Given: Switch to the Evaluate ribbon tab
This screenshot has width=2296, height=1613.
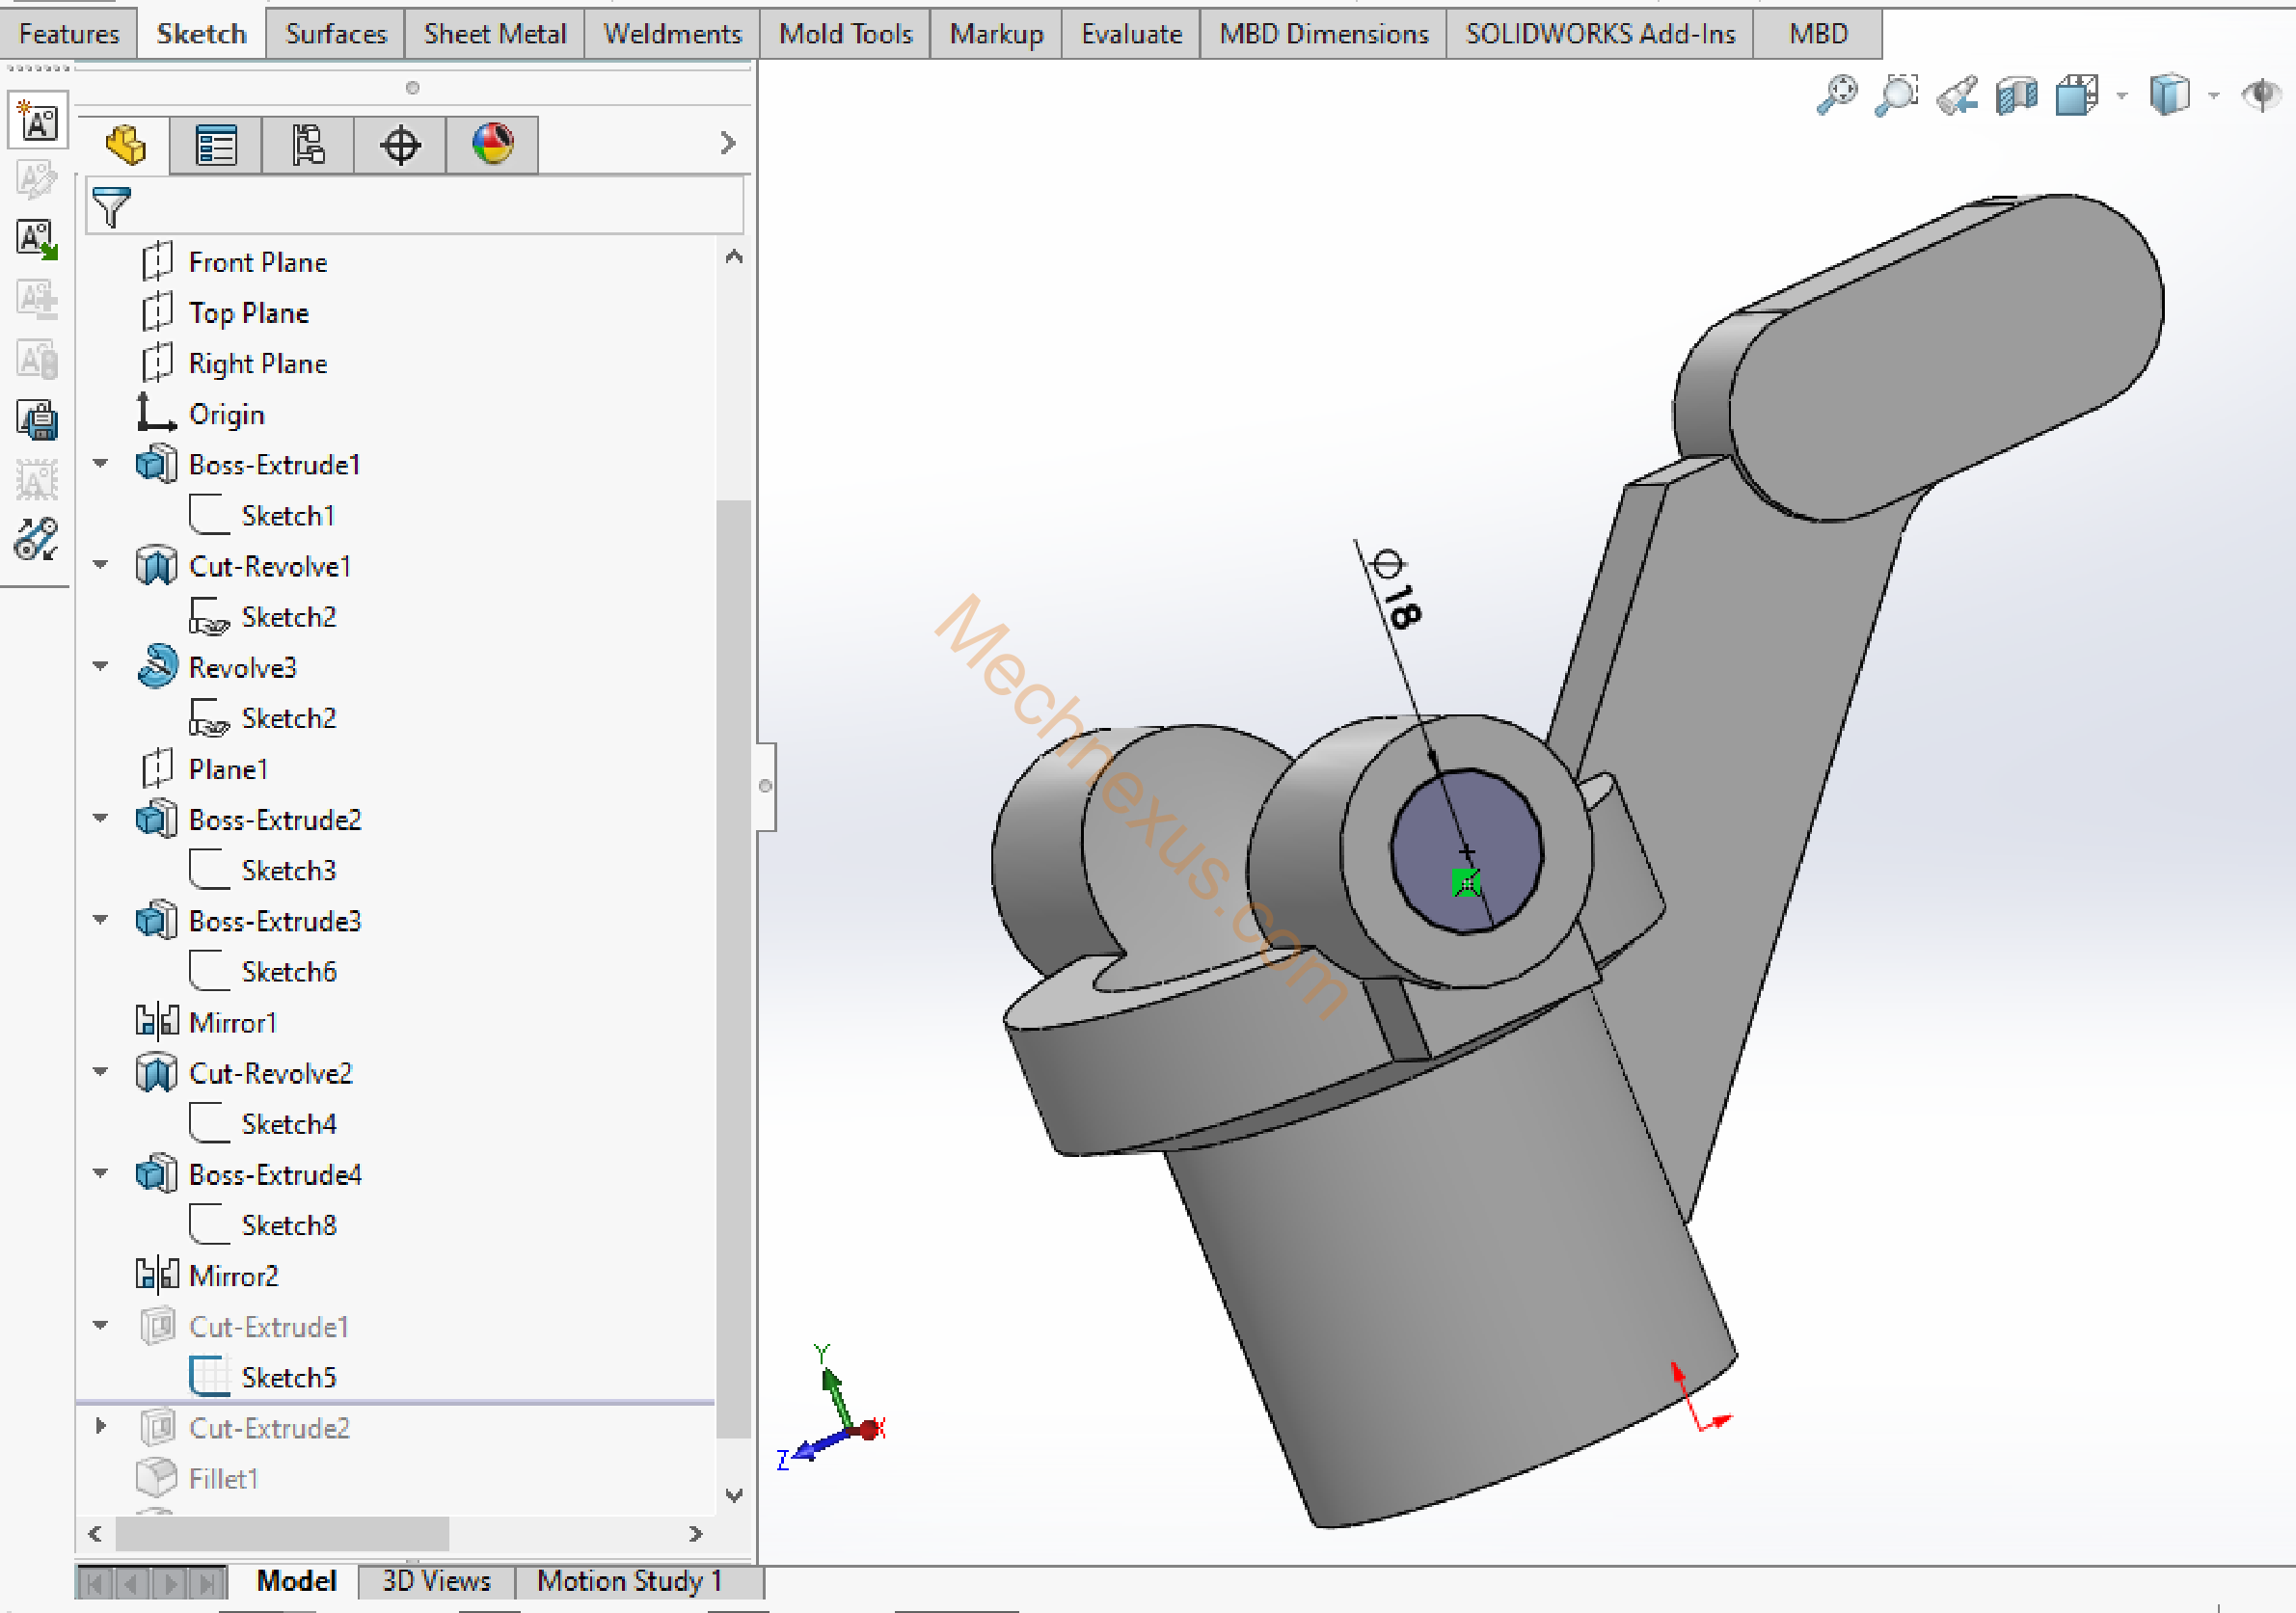Looking at the screenshot, I should 1131,34.
